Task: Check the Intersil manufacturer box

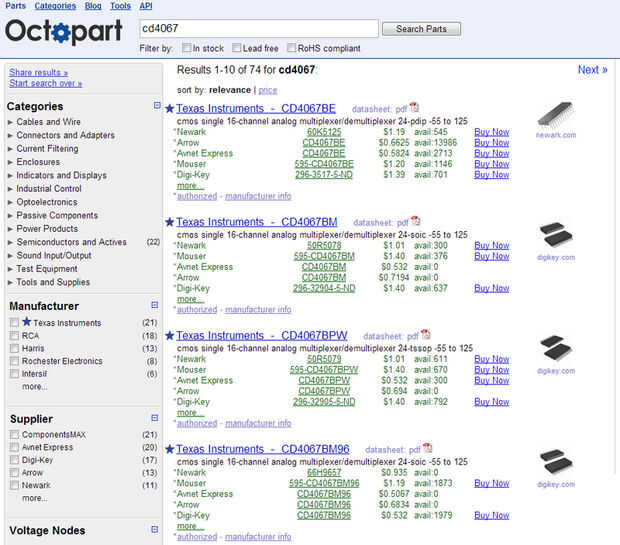Action: [14, 374]
